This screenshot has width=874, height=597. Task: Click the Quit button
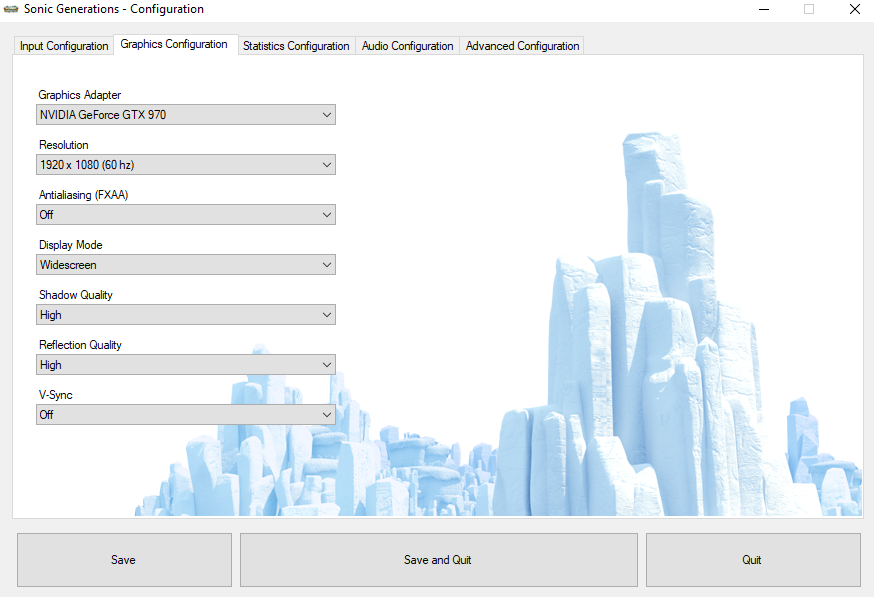coord(753,560)
